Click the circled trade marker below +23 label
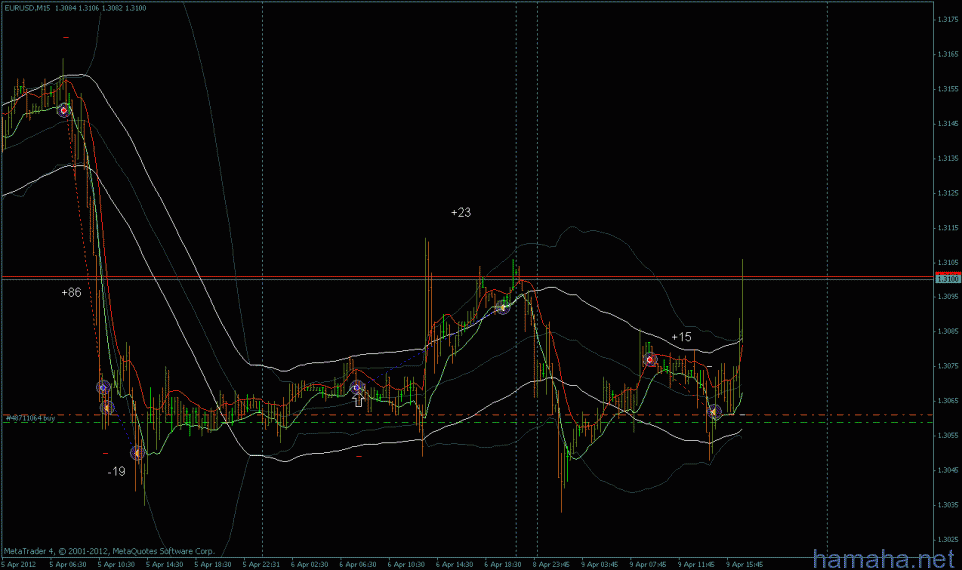962x570 pixels. tap(503, 308)
